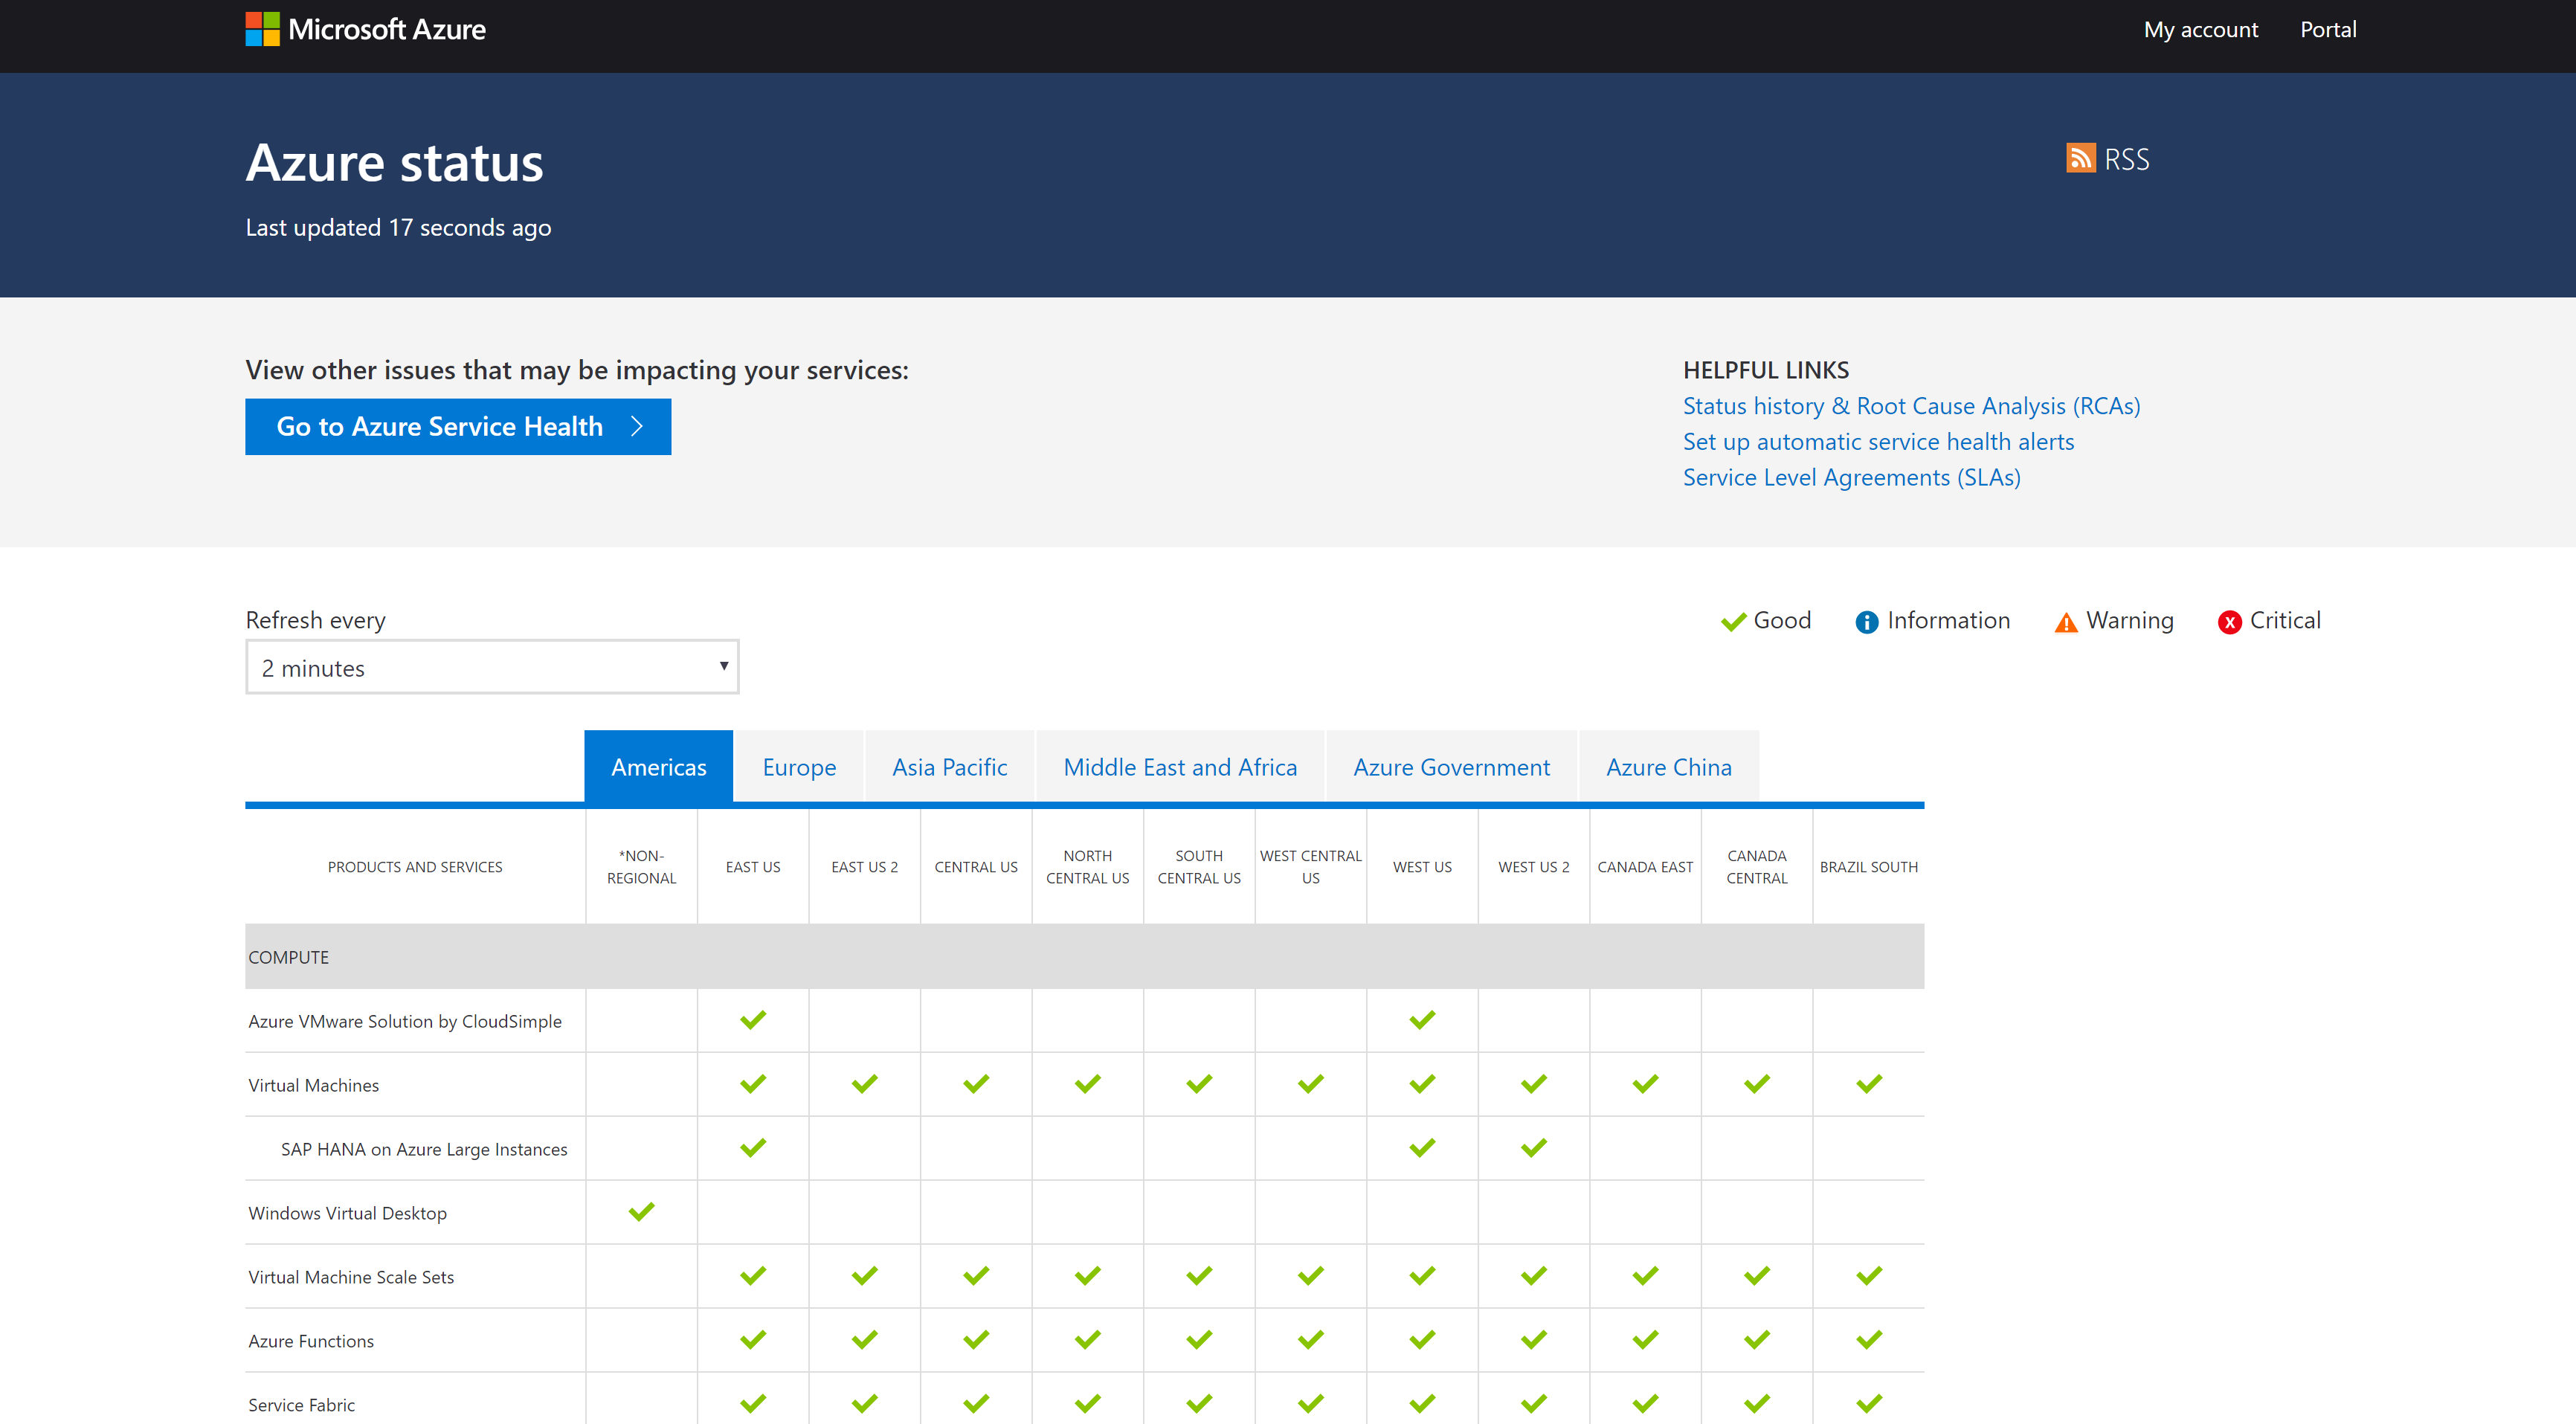
Task: Open the Refresh every dropdown
Action: point(492,667)
